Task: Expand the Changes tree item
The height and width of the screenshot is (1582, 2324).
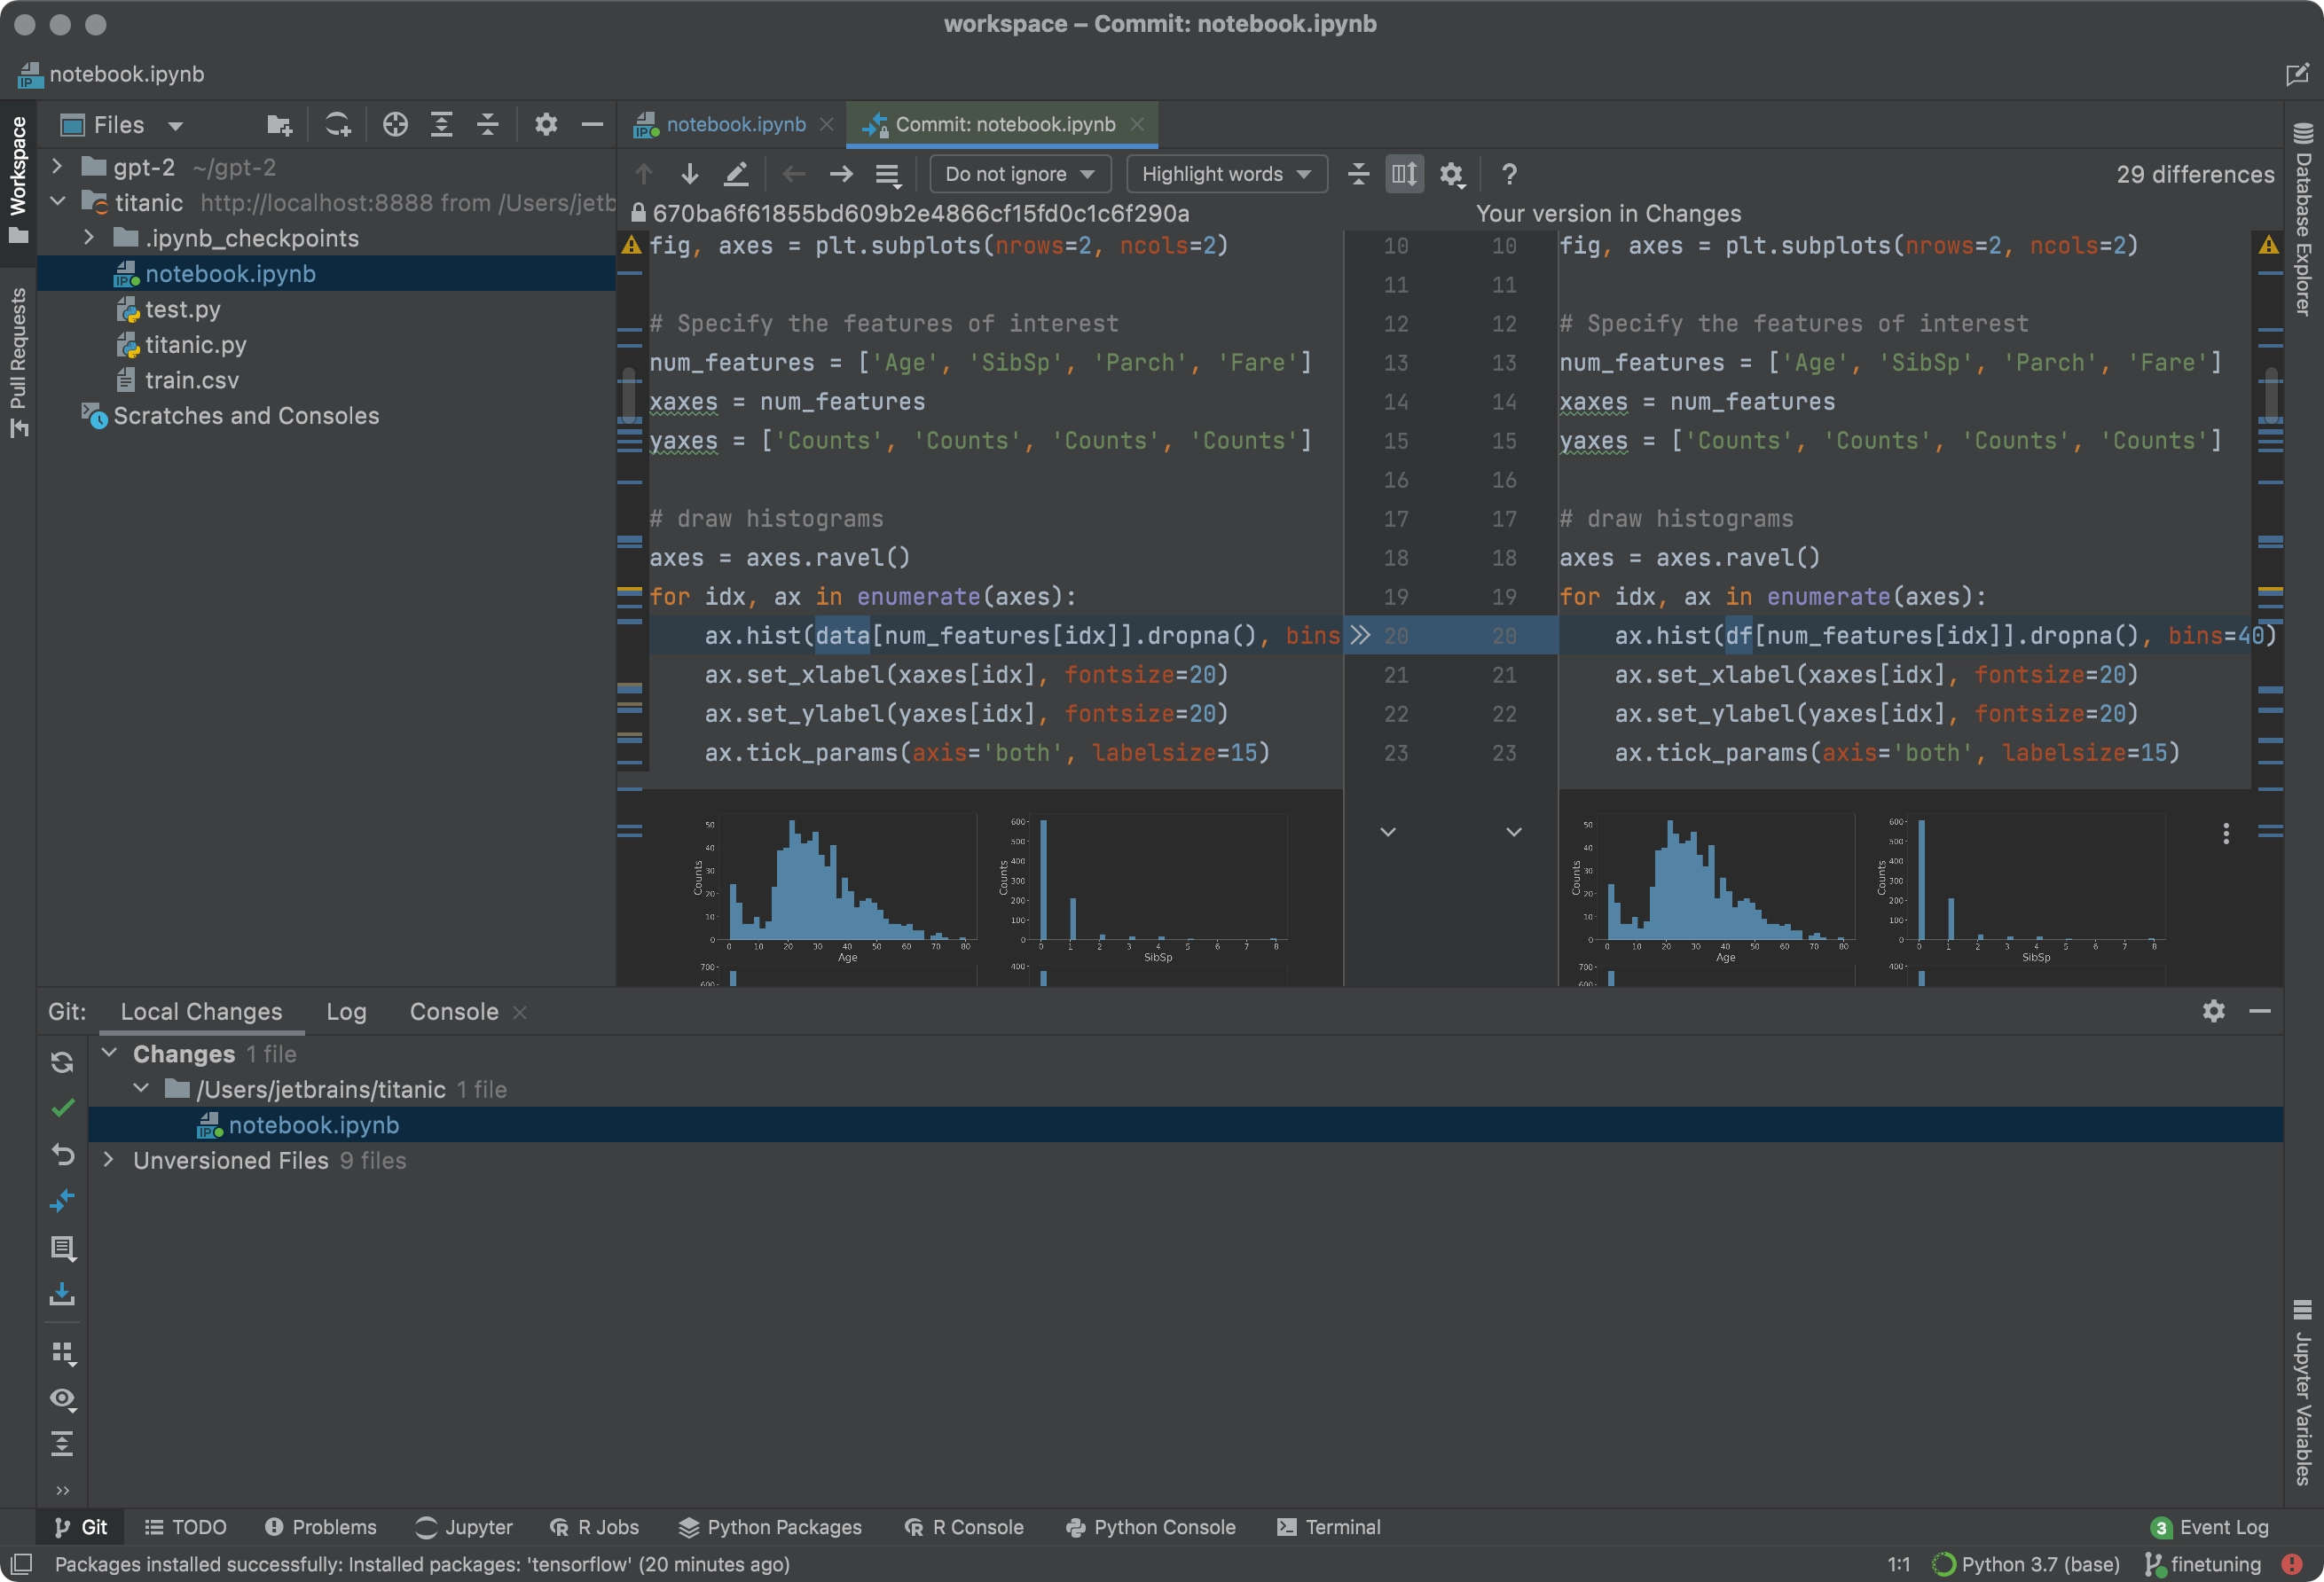Action: pyautogui.click(x=109, y=1054)
